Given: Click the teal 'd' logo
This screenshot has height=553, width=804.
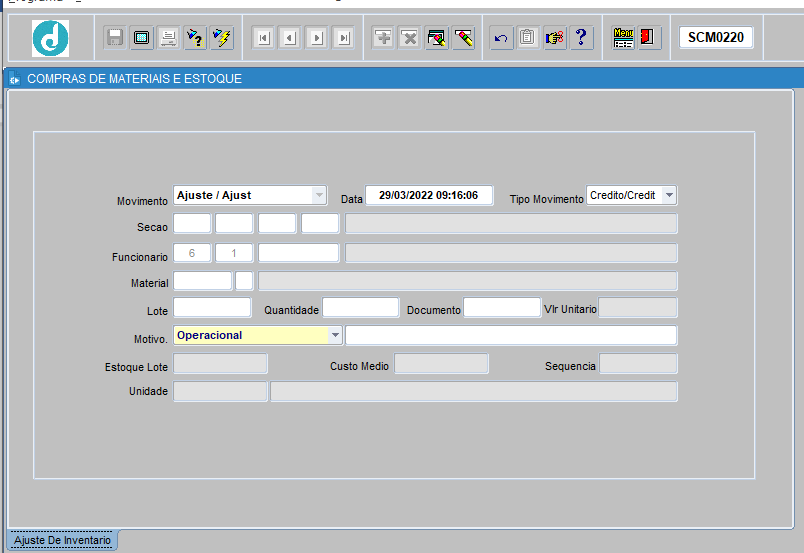Looking at the screenshot, I should [50, 38].
